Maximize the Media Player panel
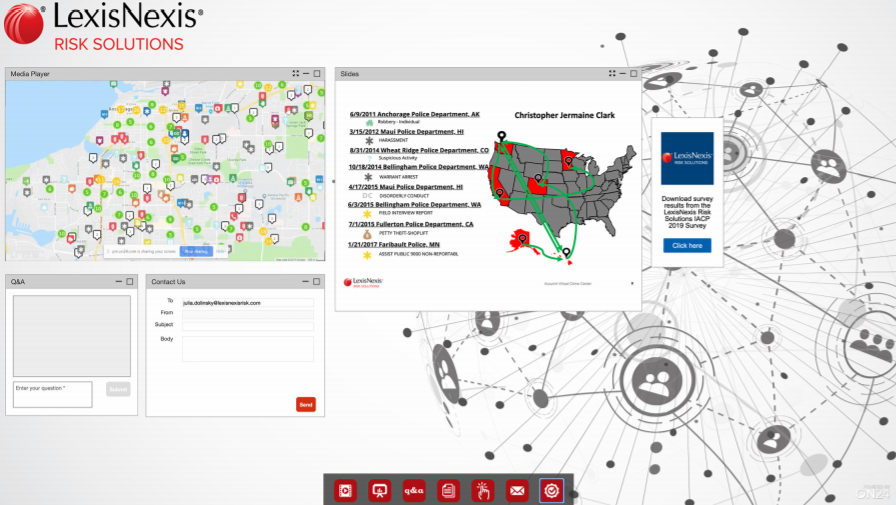The width and height of the screenshot is (896, 505). point(317,74)
